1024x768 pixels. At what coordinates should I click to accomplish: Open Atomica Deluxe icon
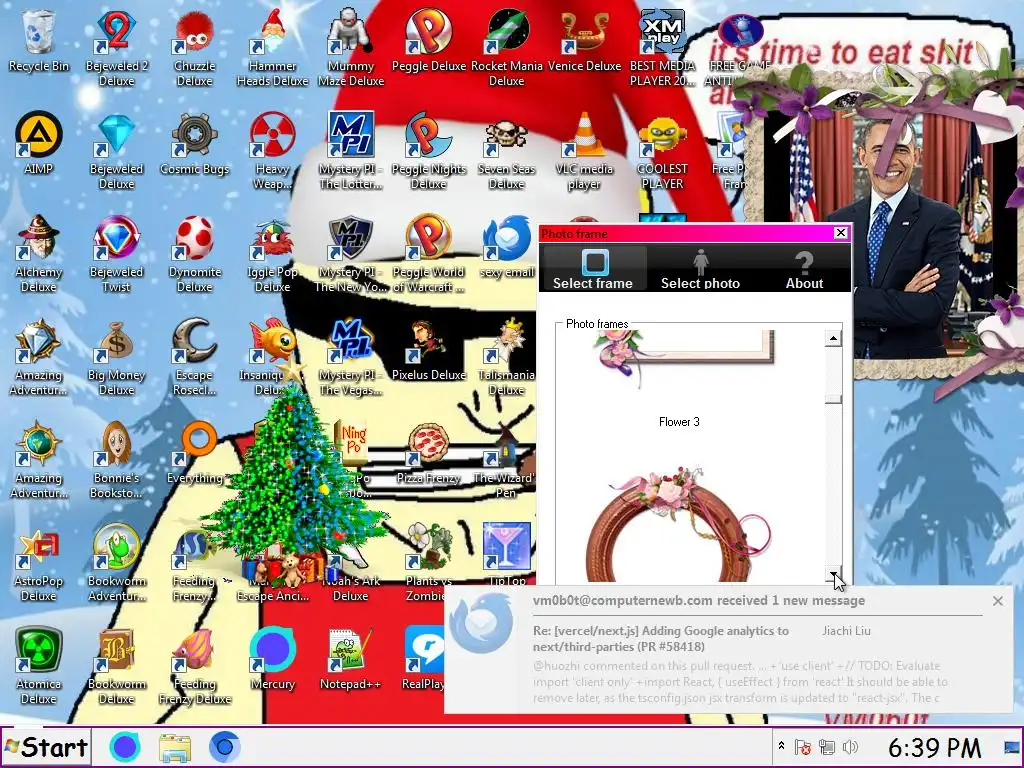(x=39, y=666)
